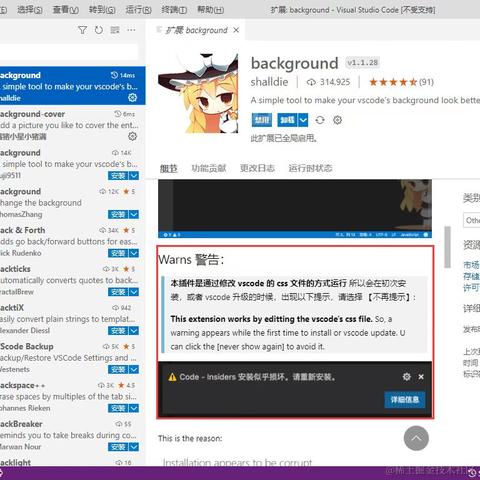The height and width of the screenshot is (480, 480).
Task: Focus the extensions search input field
Action: (x=68, y=52)
